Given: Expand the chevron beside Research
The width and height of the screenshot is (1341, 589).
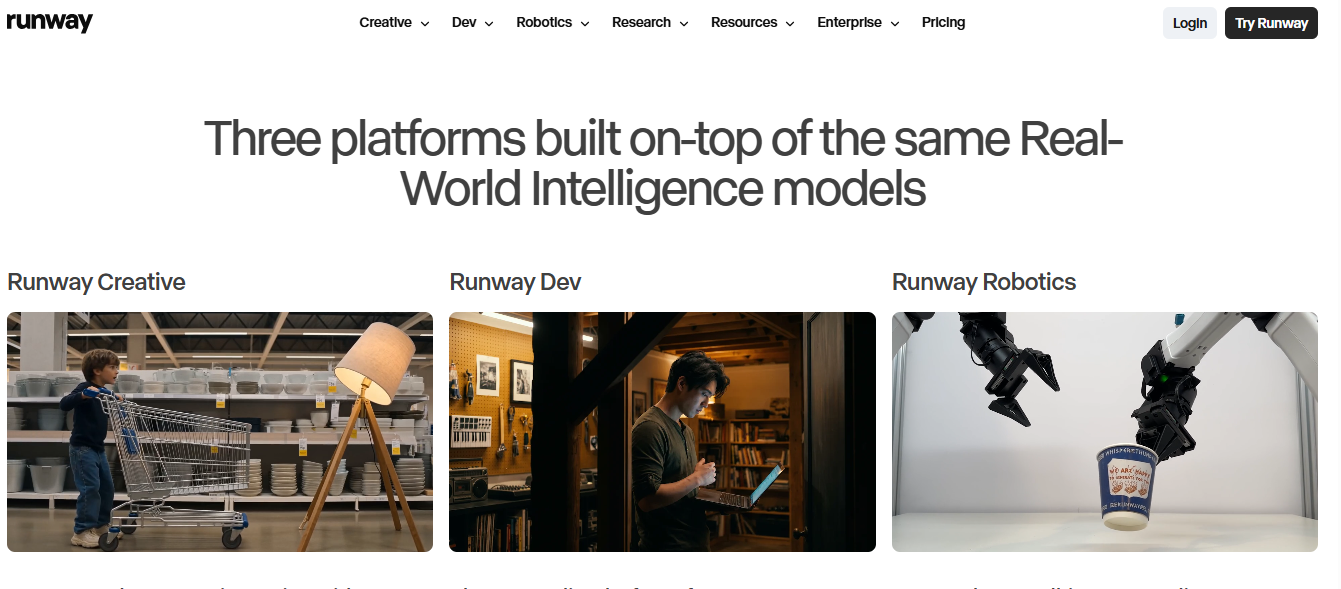Looking at the screenshot, I should click(684, 23).
